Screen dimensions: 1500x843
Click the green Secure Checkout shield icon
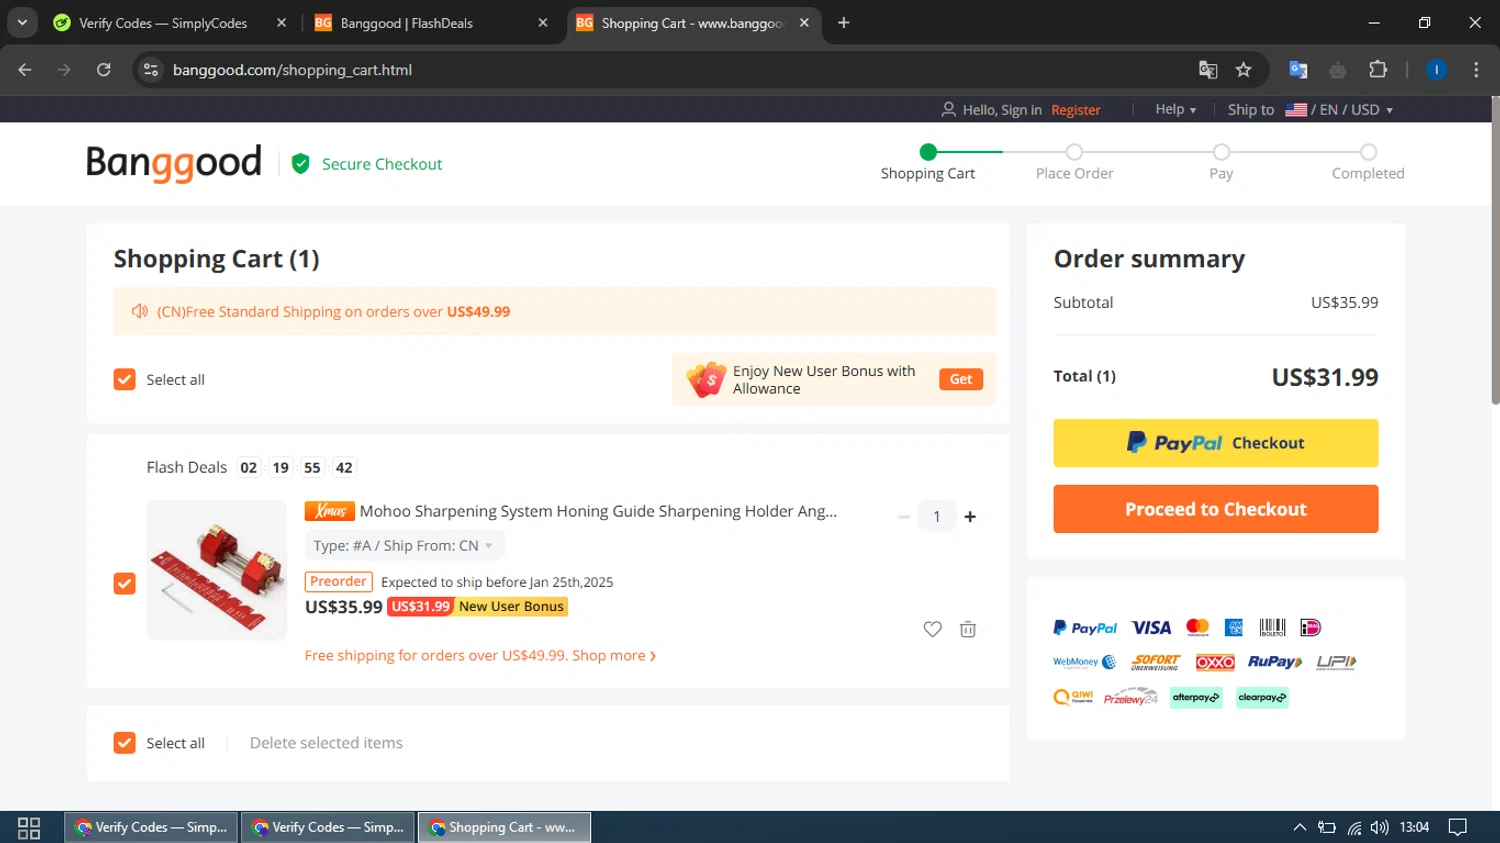click(x=300, y=164)
